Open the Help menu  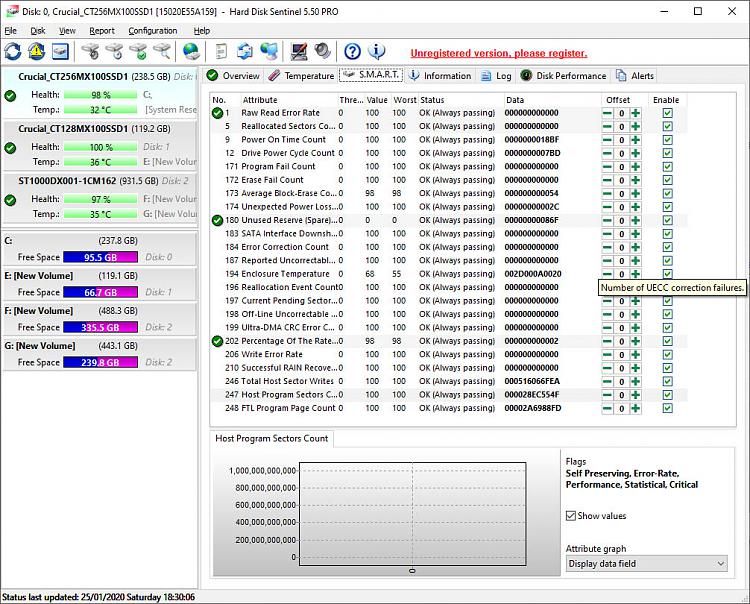pyautogui.click(x=201, y=31)
